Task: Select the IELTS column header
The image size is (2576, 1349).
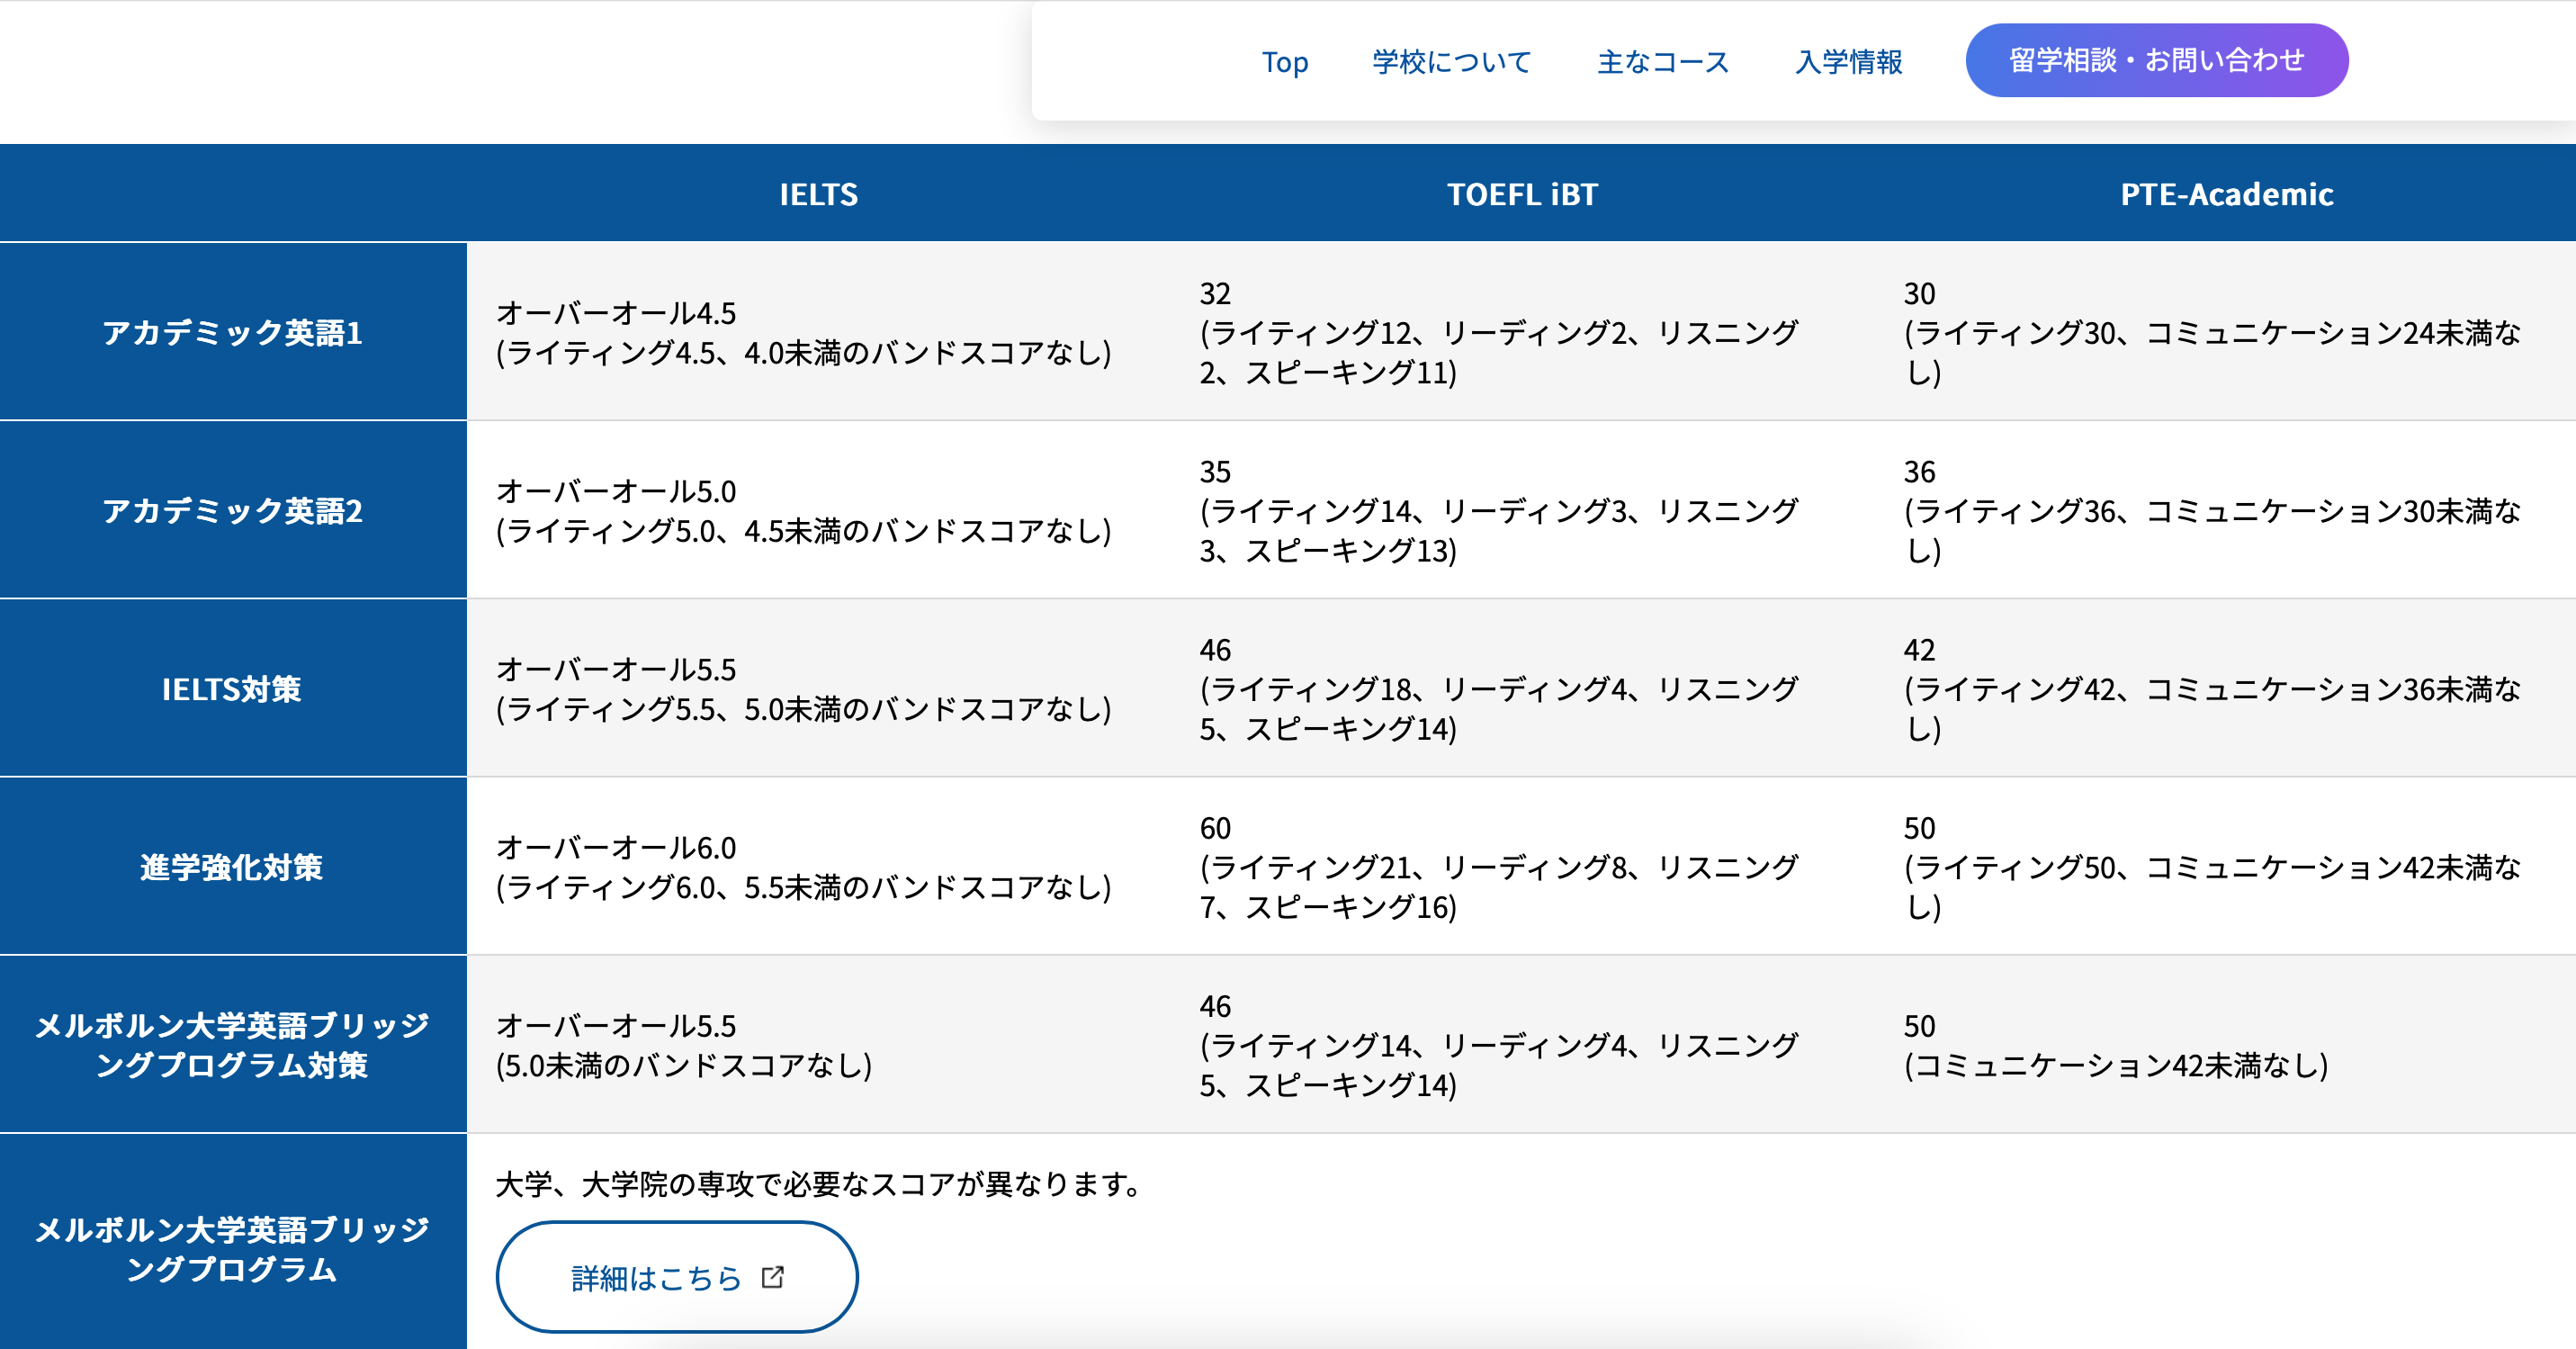Action: [819, 194]
